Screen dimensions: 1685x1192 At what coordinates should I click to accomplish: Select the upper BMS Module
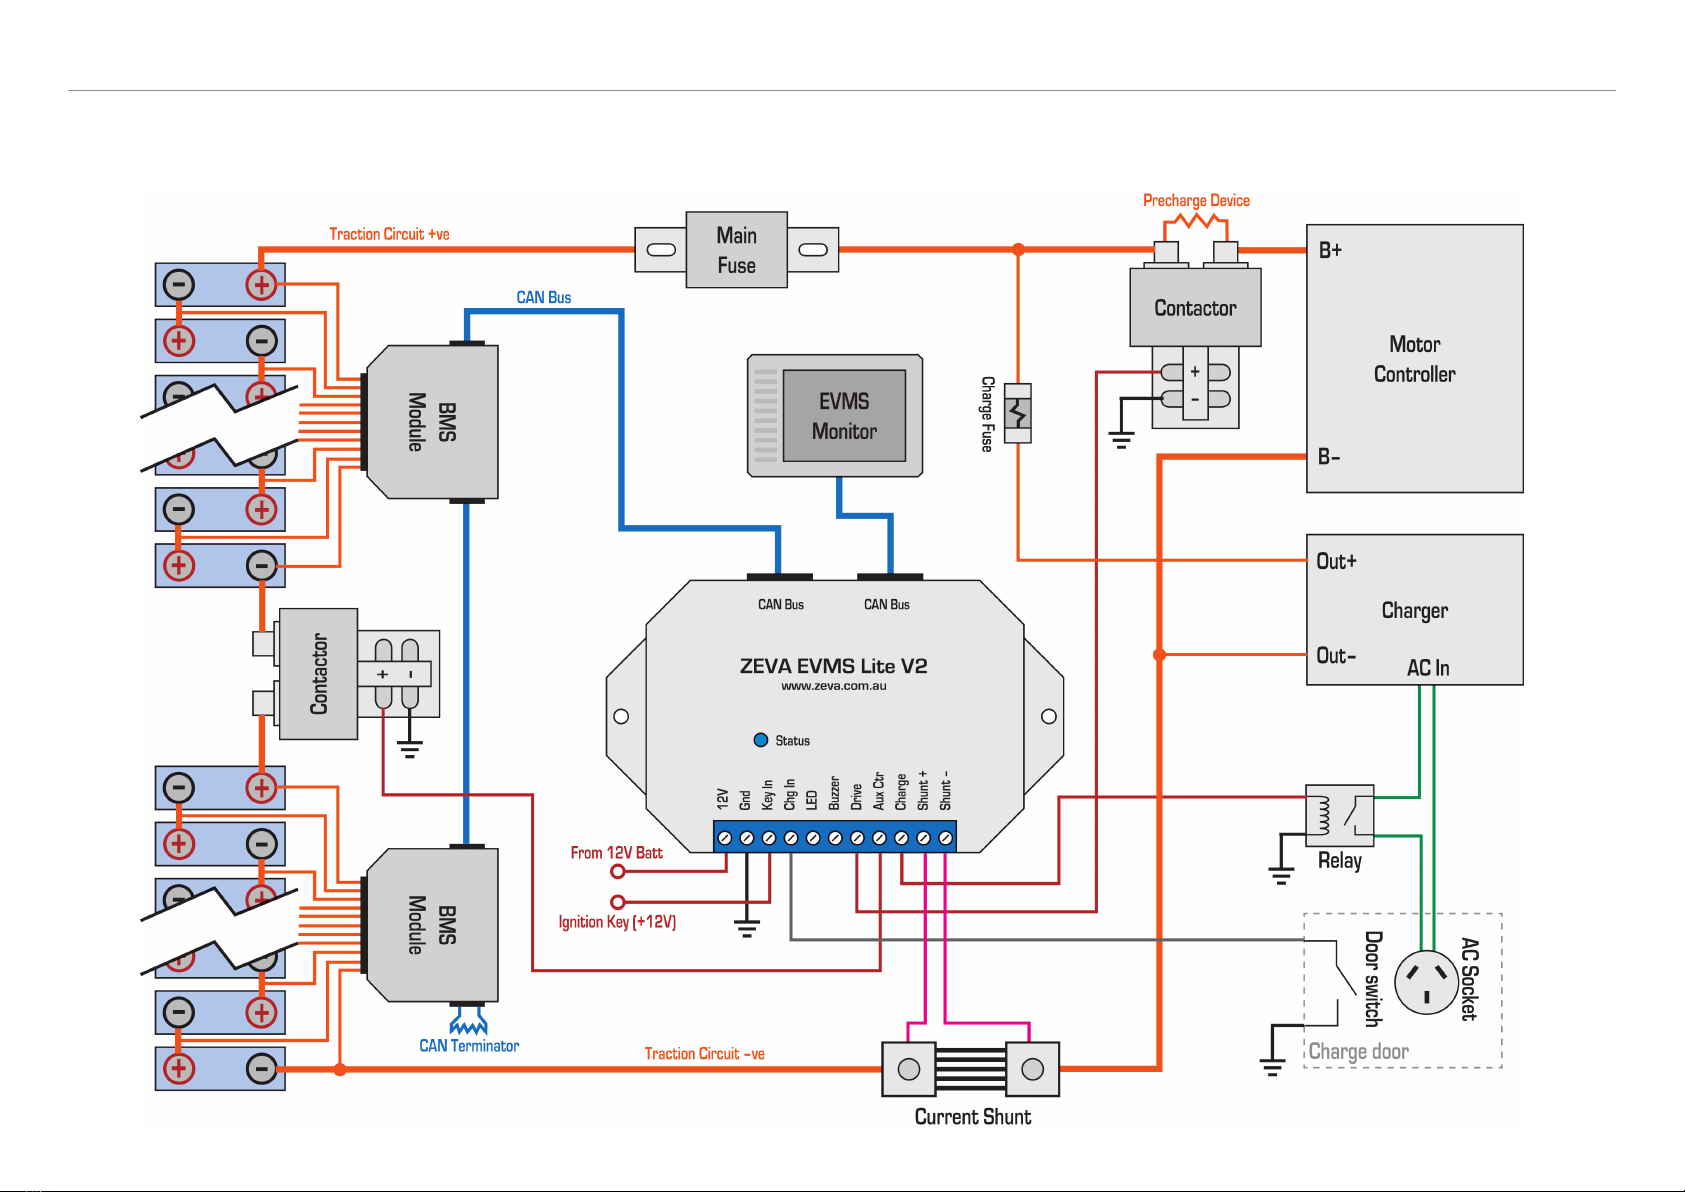pyautogui.click(x=432, y=422)
